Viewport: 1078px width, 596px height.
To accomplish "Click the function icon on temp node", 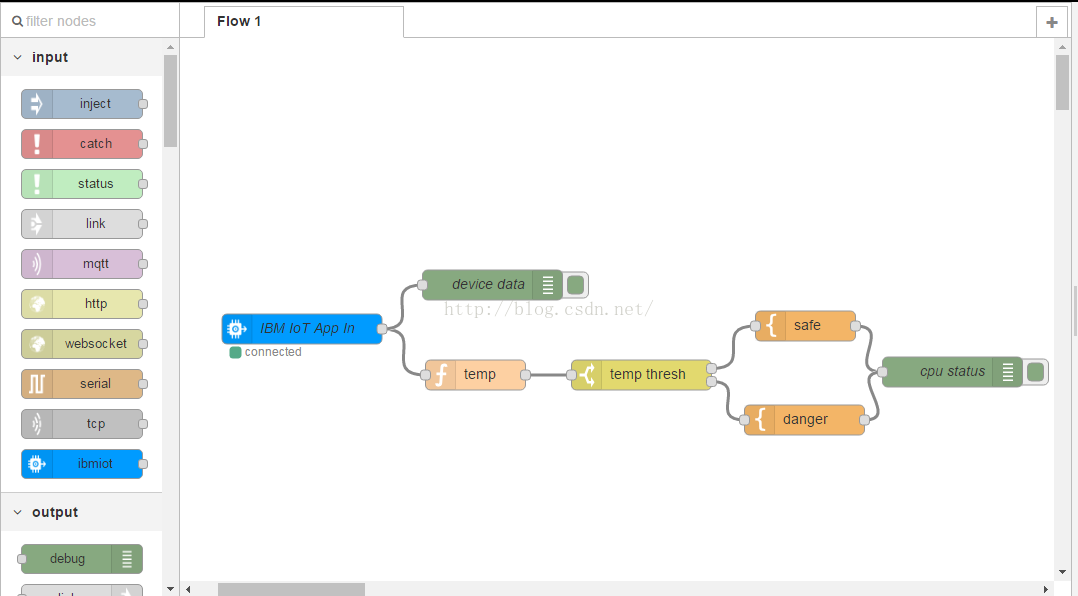I will click(440, 375).
